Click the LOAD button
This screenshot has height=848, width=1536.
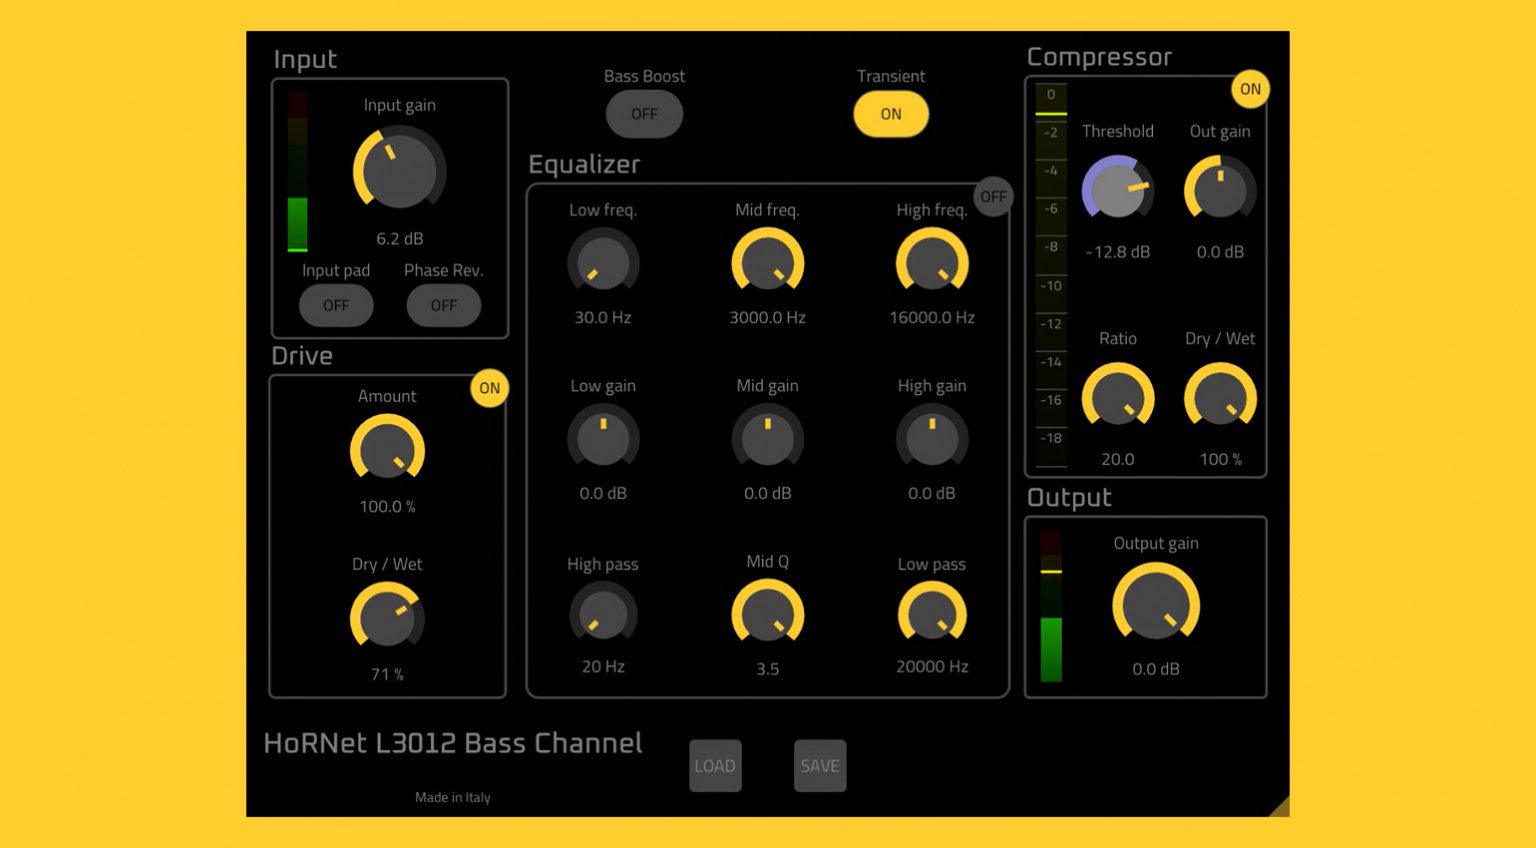point(715,765)
